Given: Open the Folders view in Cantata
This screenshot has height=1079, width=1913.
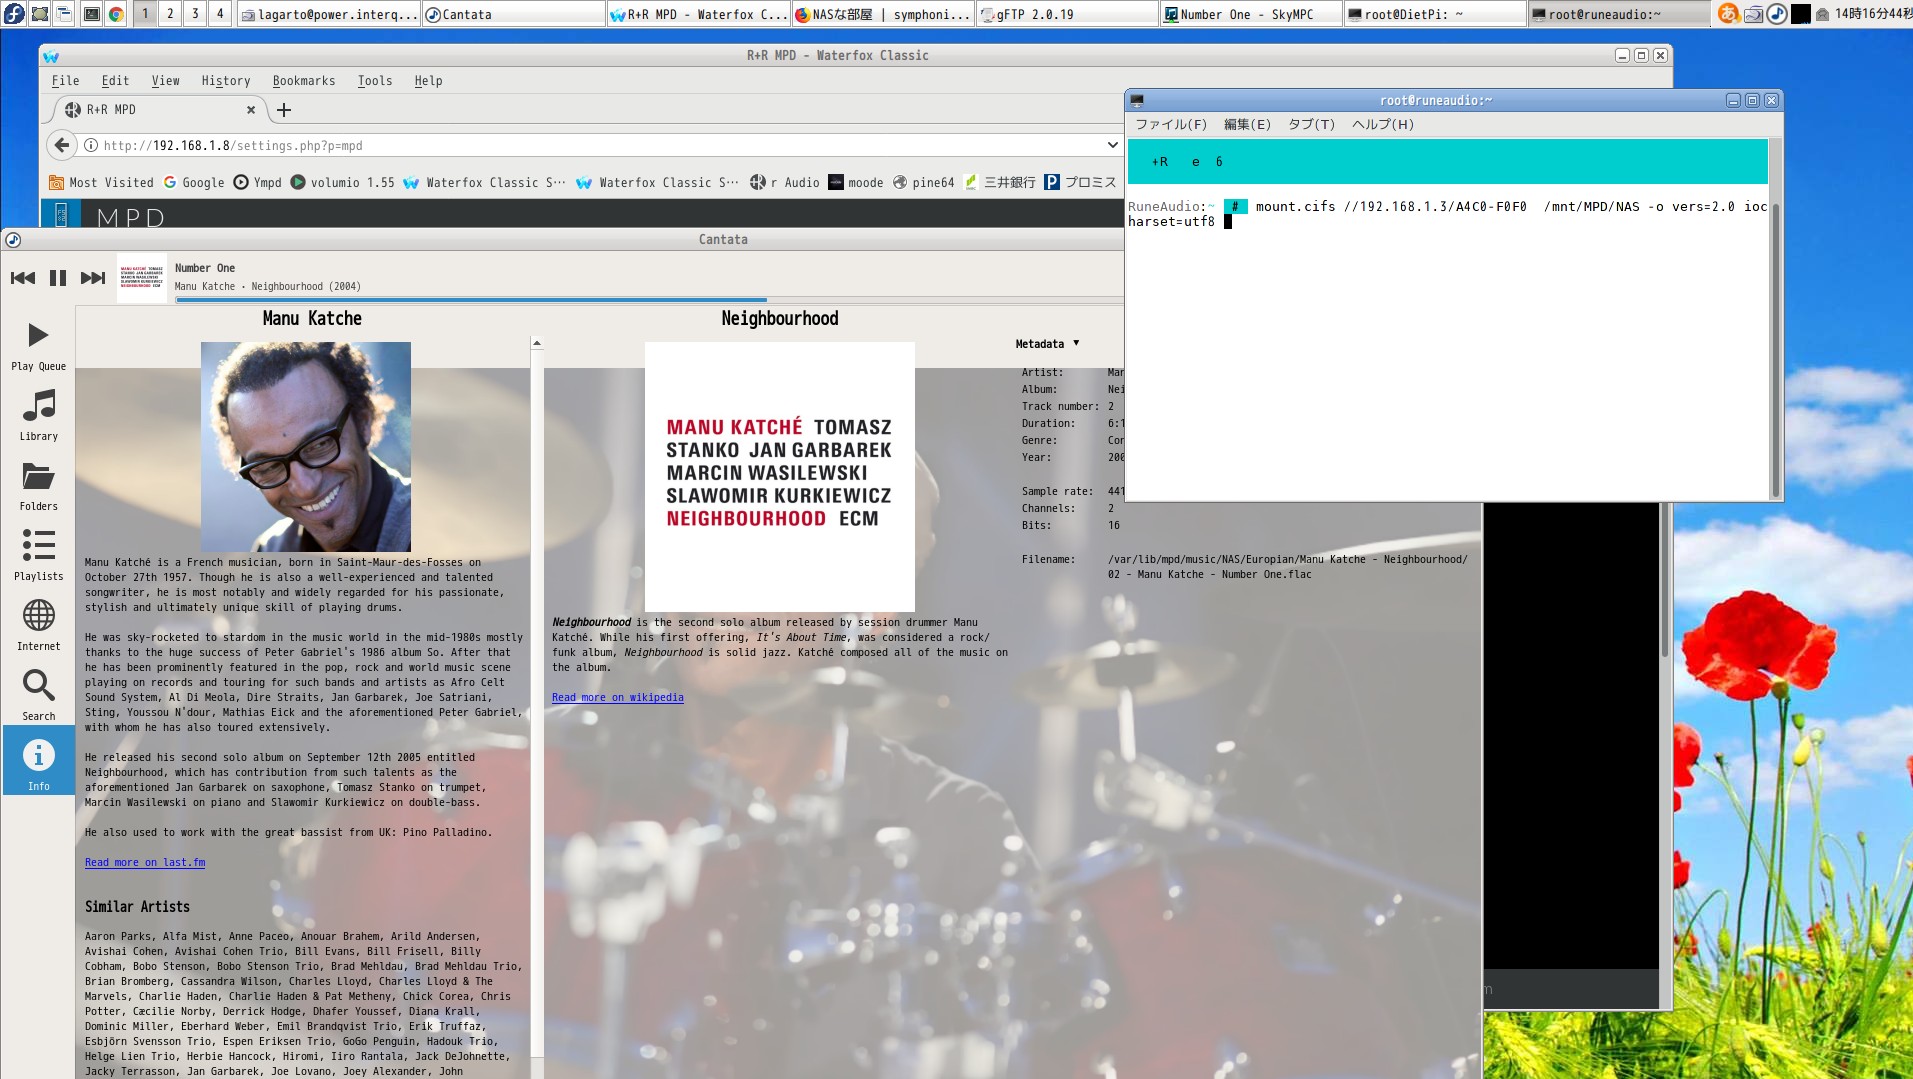Looking at the screenshot, I should tap(38, 485).
